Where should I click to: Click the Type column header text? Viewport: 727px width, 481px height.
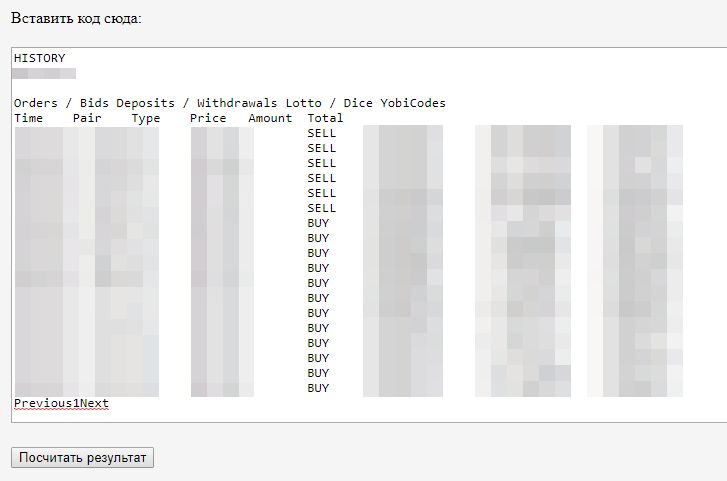pos(146,118)
